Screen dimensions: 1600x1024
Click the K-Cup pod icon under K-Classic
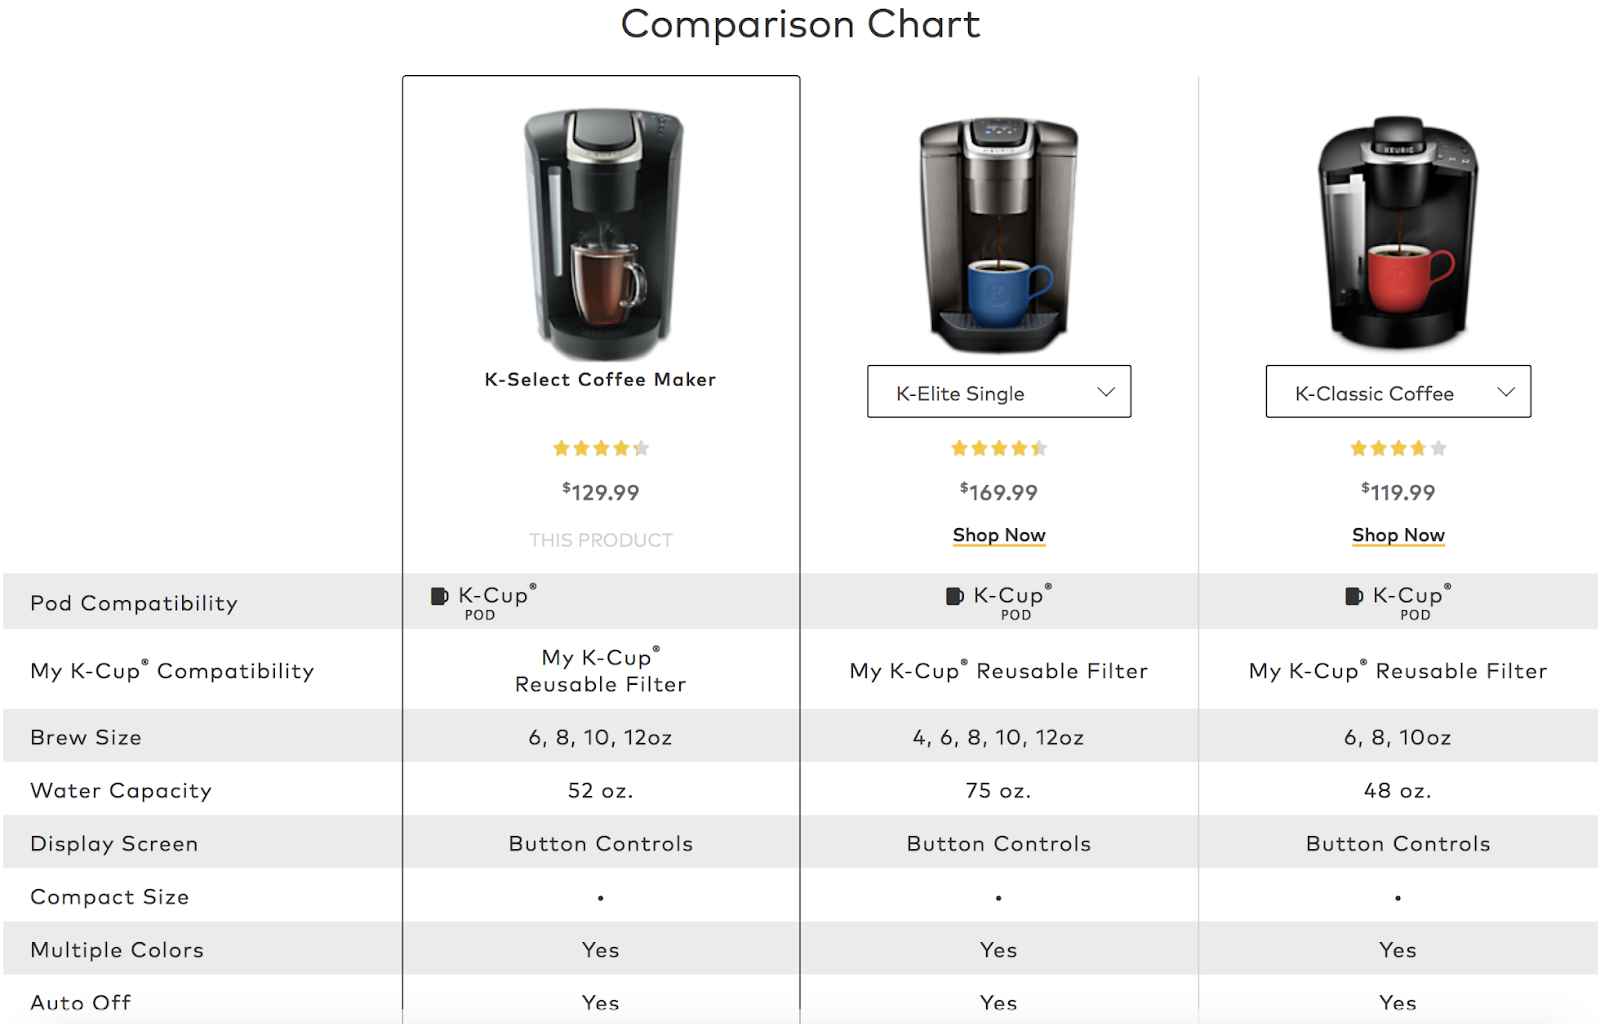[x=1355, y=595]
